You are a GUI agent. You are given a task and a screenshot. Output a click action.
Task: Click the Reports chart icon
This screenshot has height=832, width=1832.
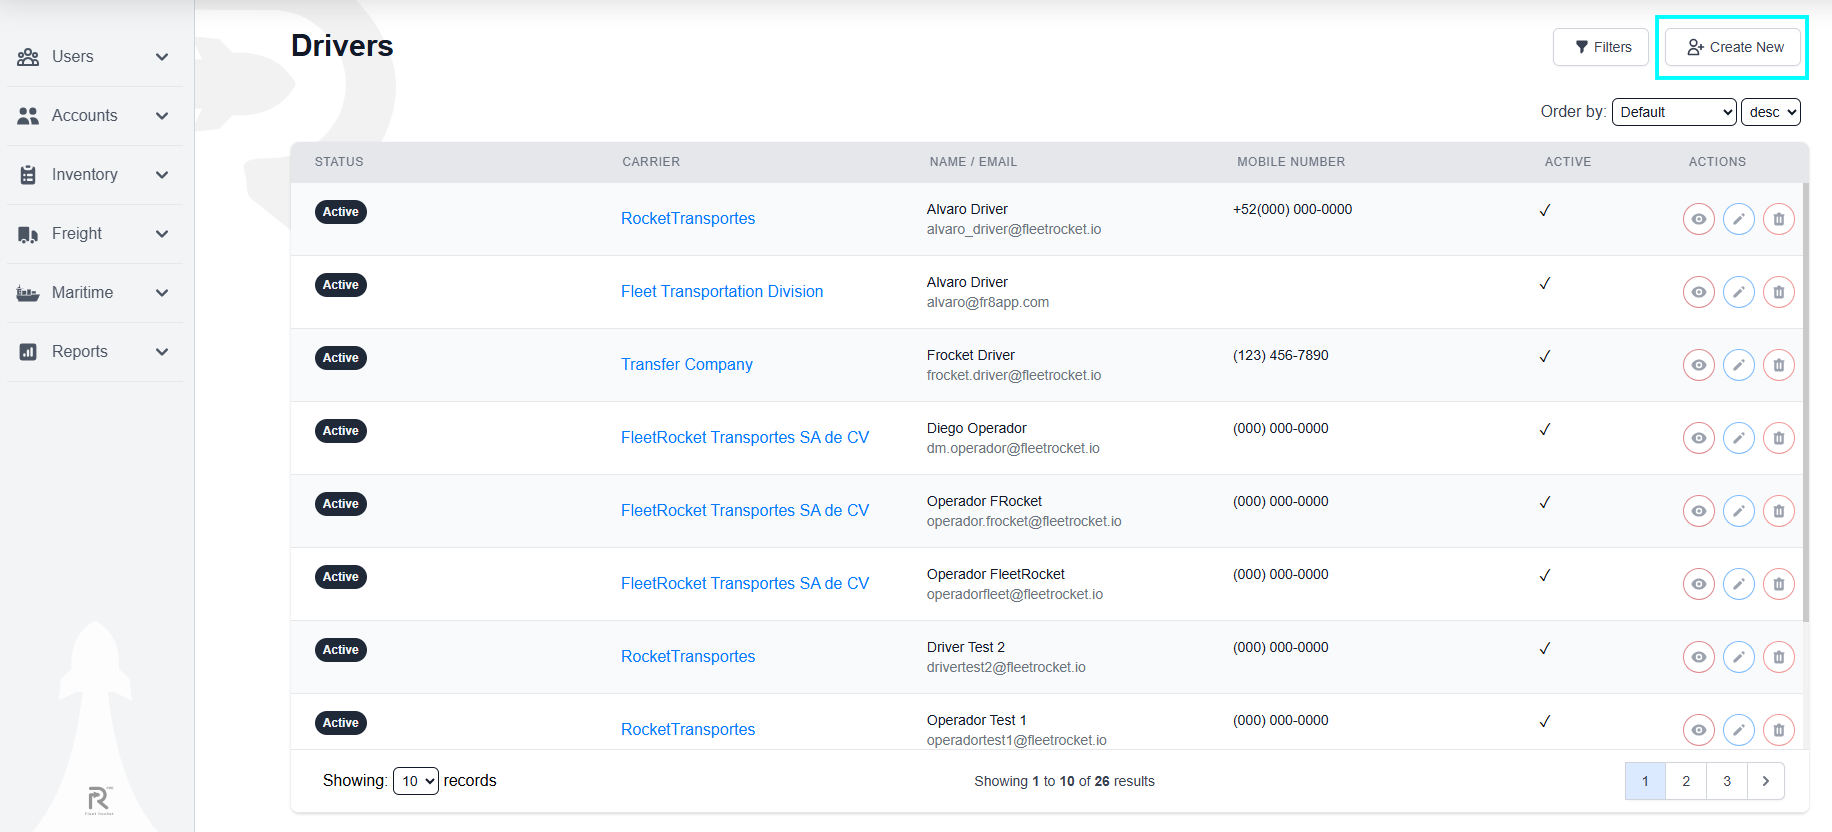tap(28, 352)
